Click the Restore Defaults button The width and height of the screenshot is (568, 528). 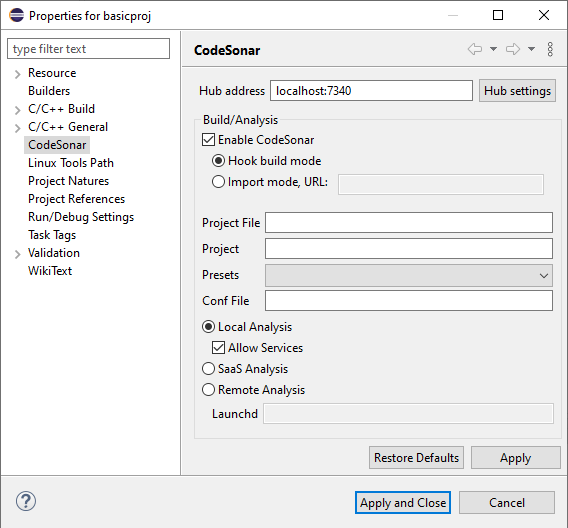[x=416, y=458]
